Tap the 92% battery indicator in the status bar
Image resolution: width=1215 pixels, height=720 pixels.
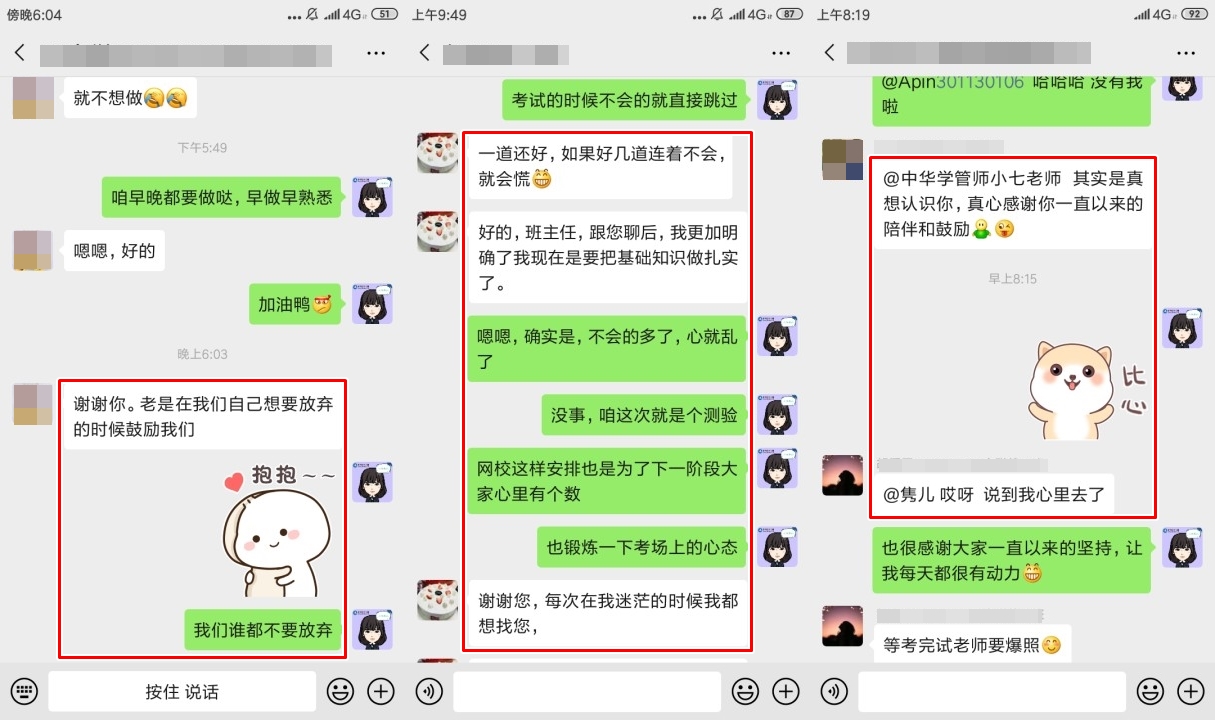tap(1193, 15)
